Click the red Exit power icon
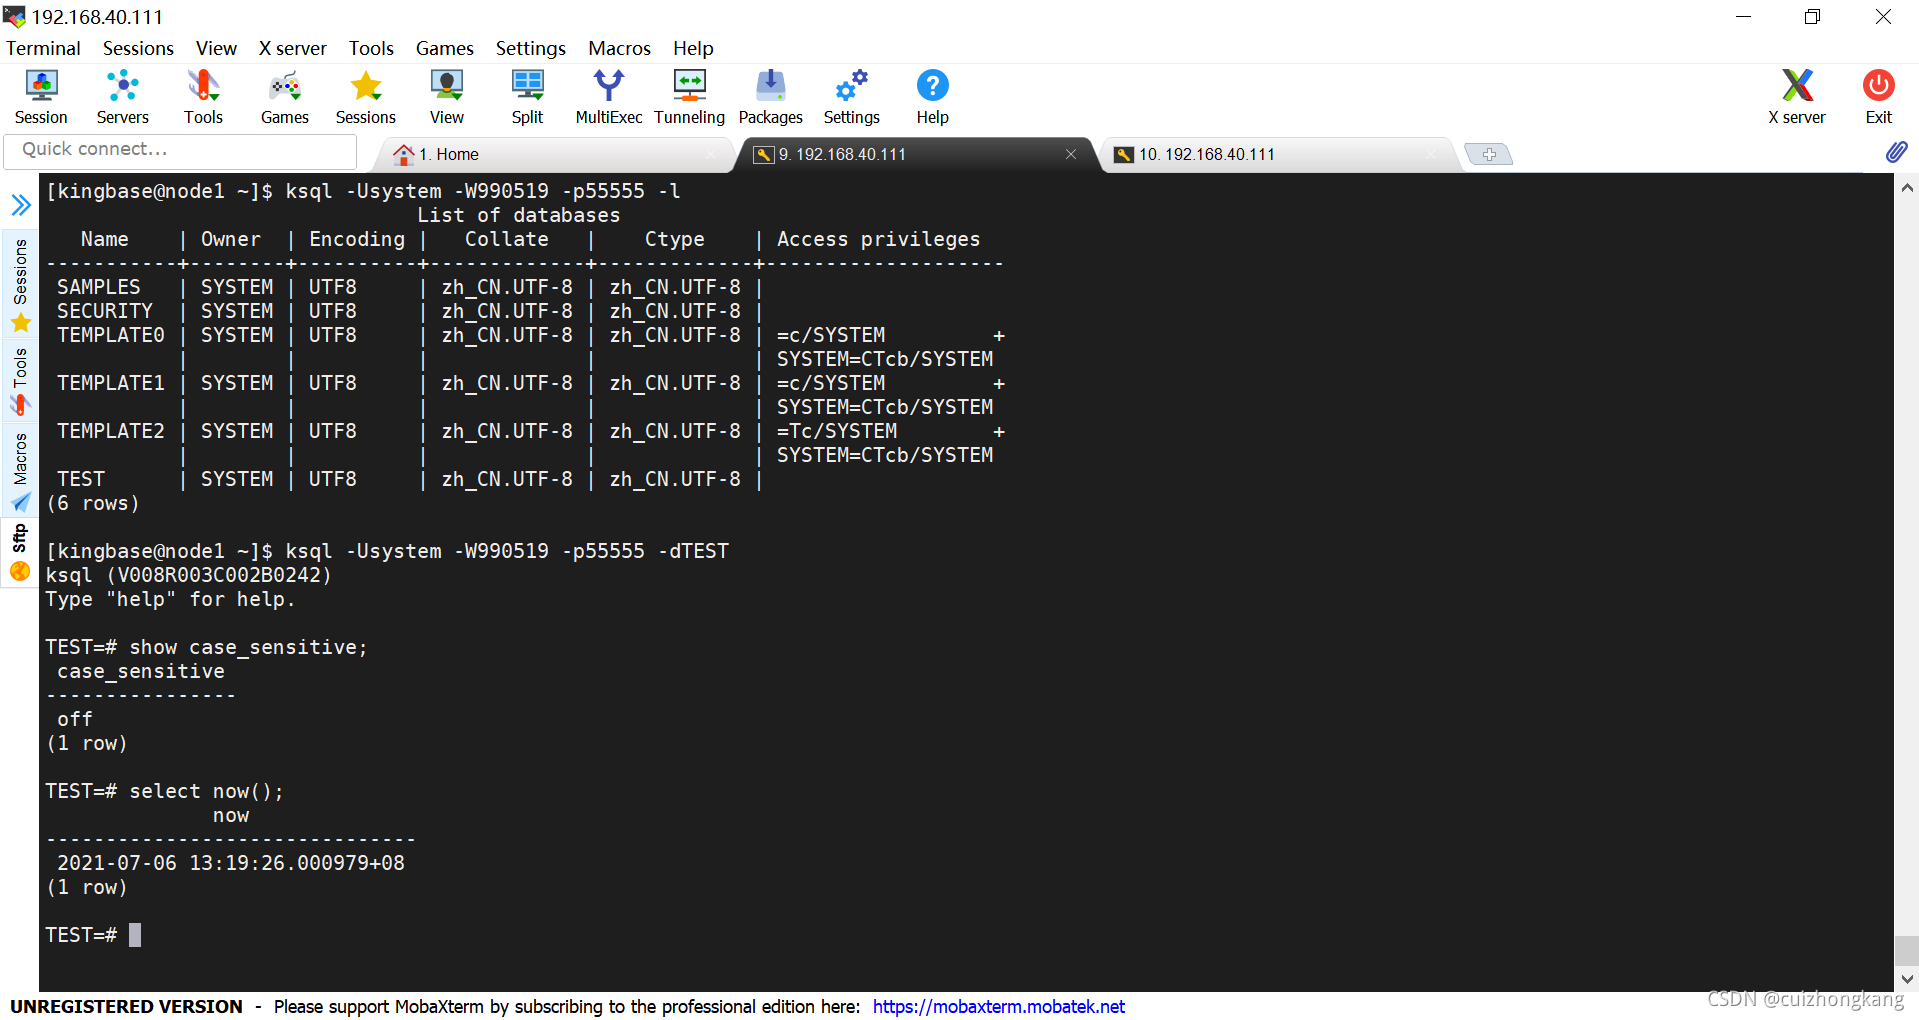Viewport: 1919px width, 1020px height. 1878,97
